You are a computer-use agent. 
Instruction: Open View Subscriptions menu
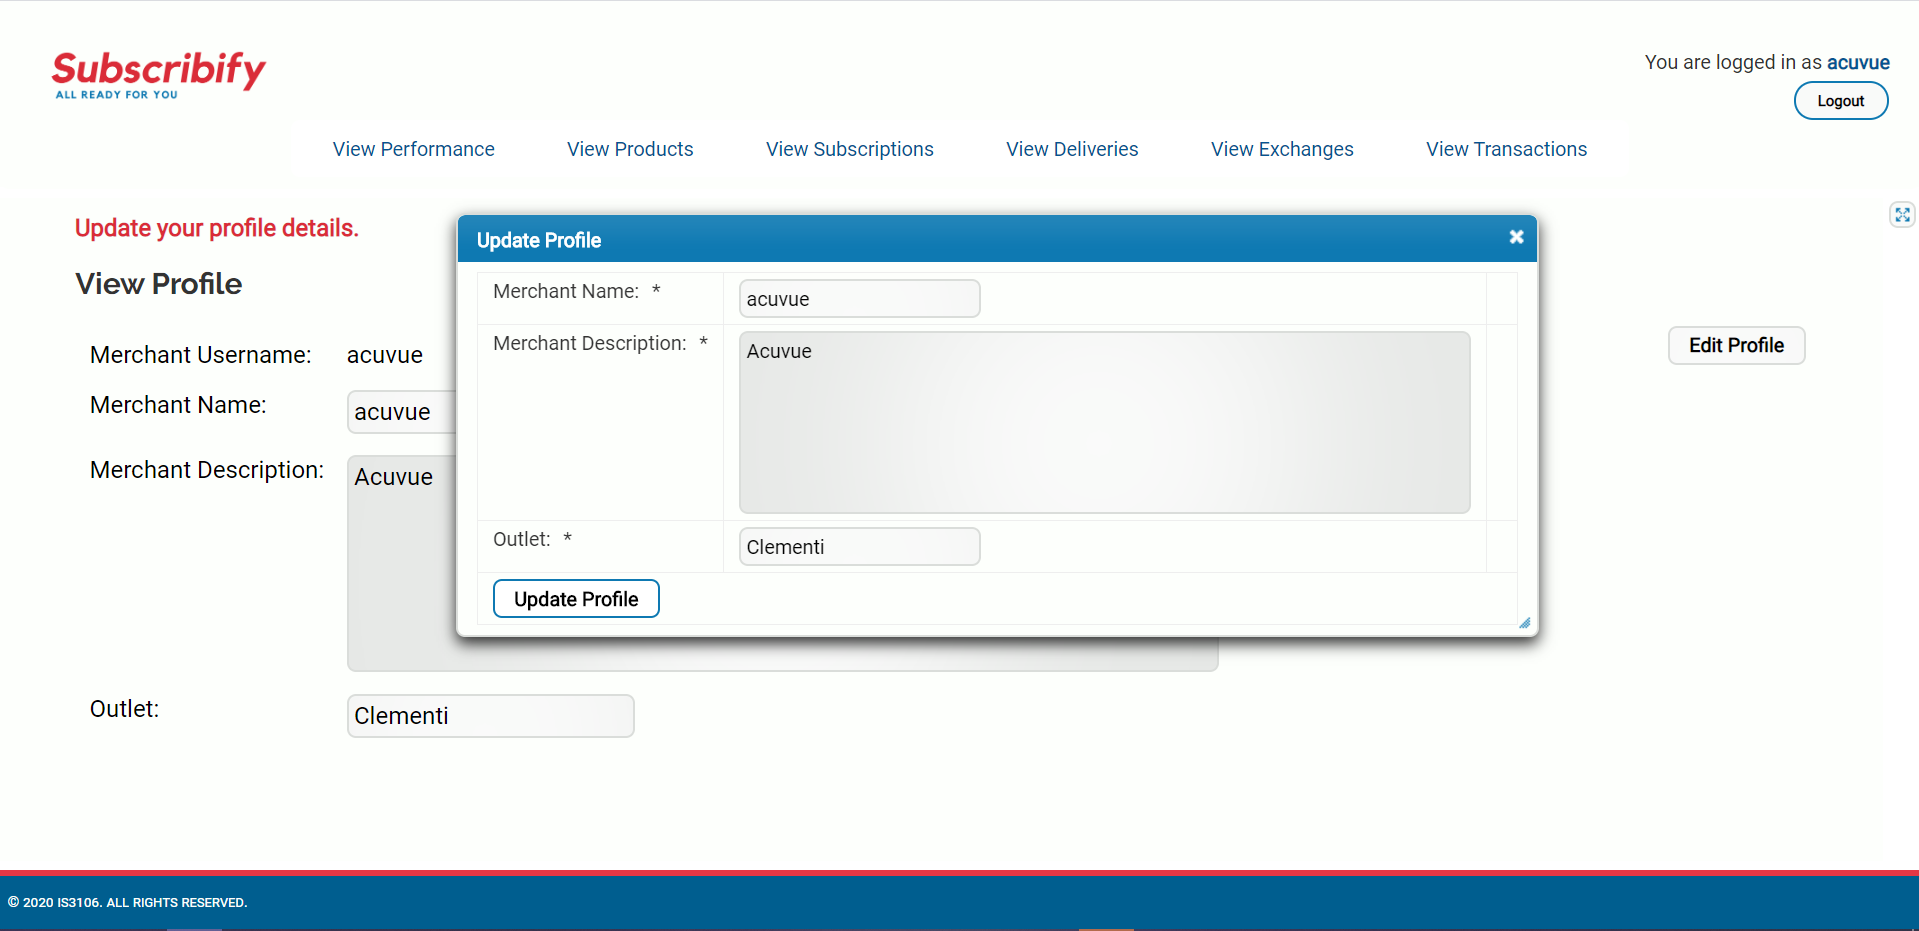(850, 149)
